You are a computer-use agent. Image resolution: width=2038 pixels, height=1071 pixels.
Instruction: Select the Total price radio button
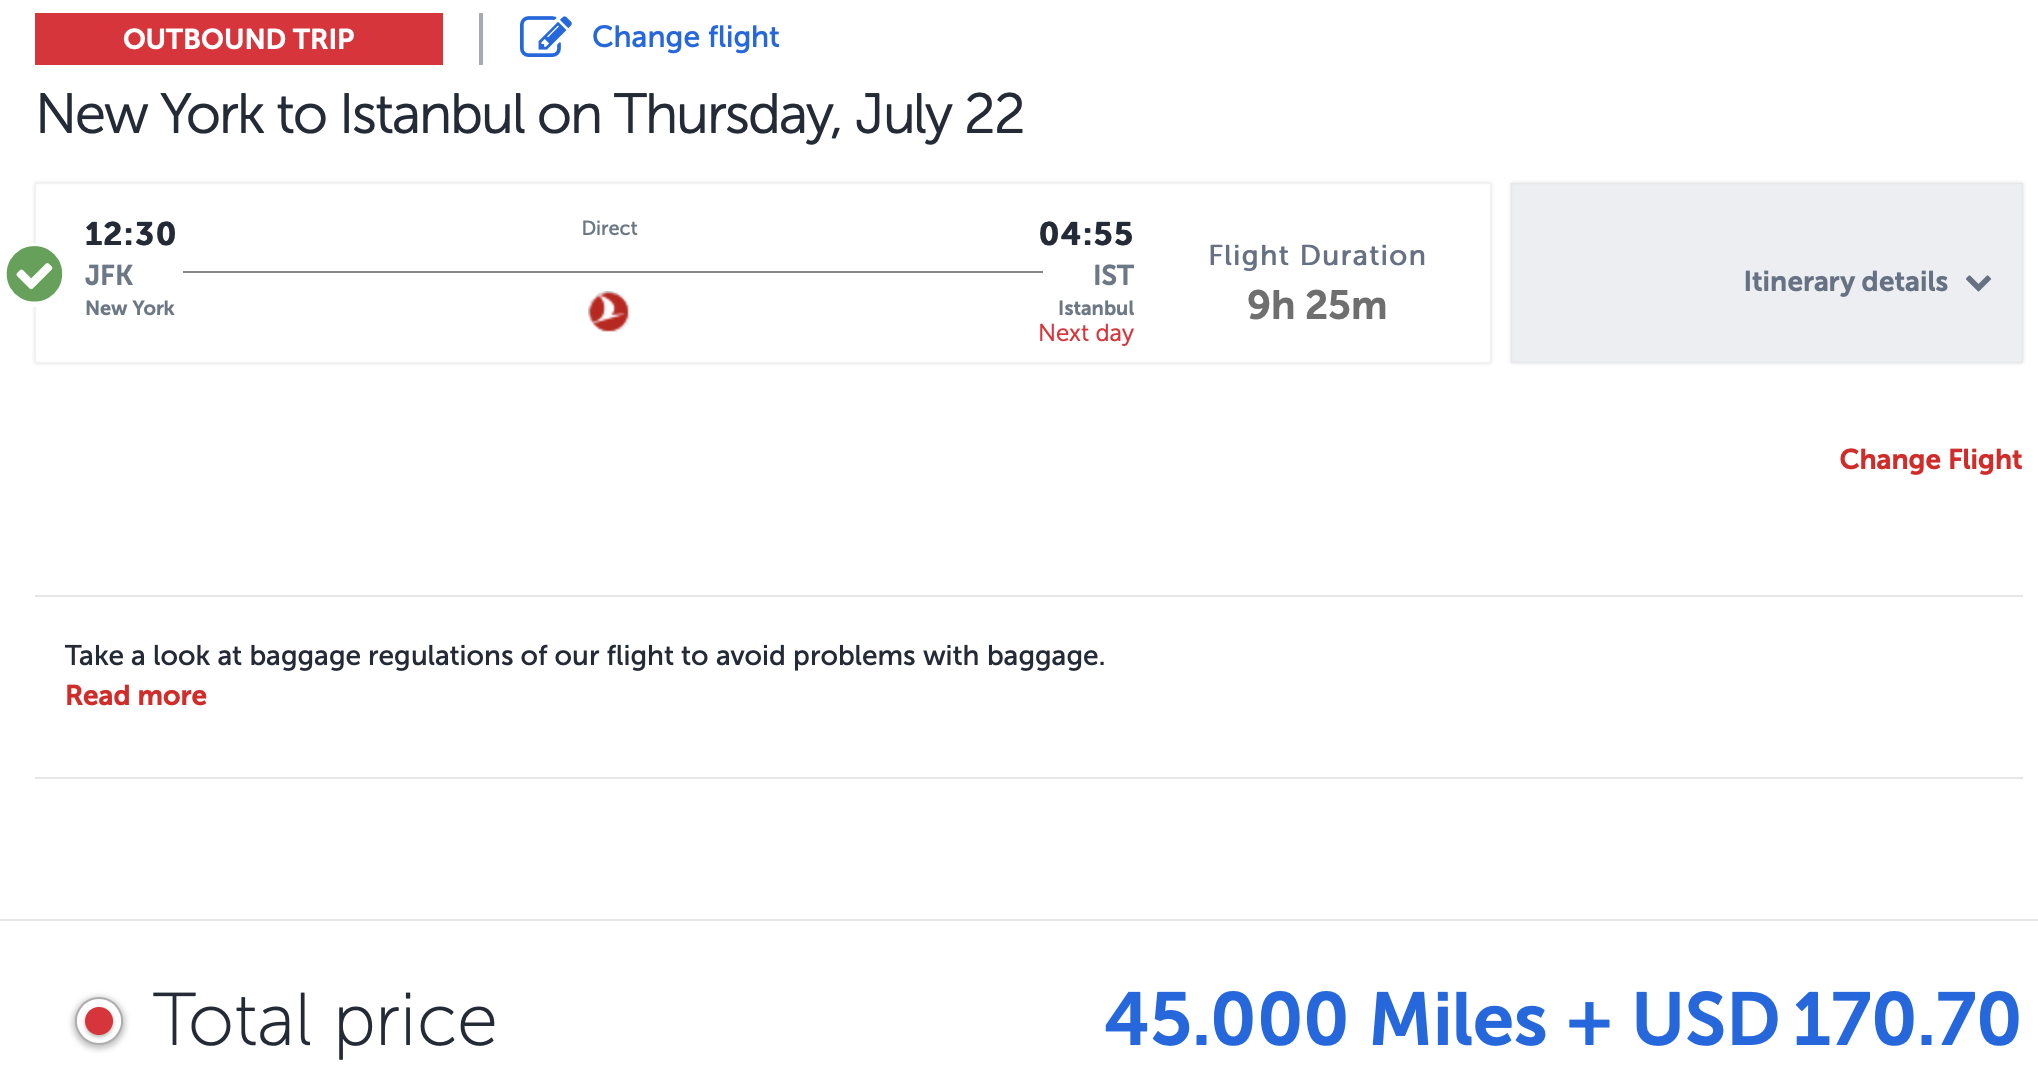tap(97, 1020)
